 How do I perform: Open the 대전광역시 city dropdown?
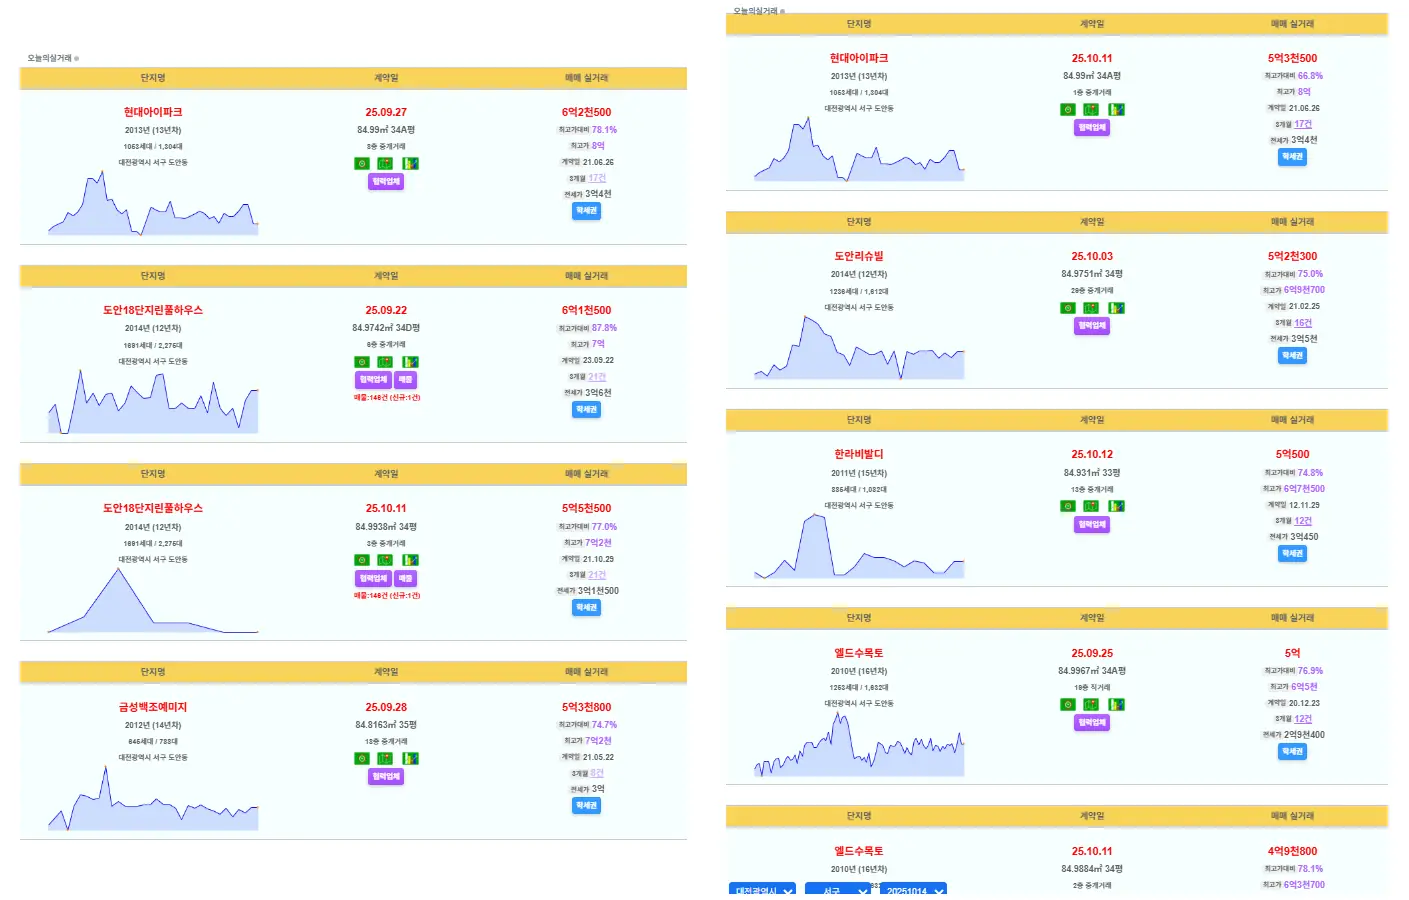tap(762, 890)
